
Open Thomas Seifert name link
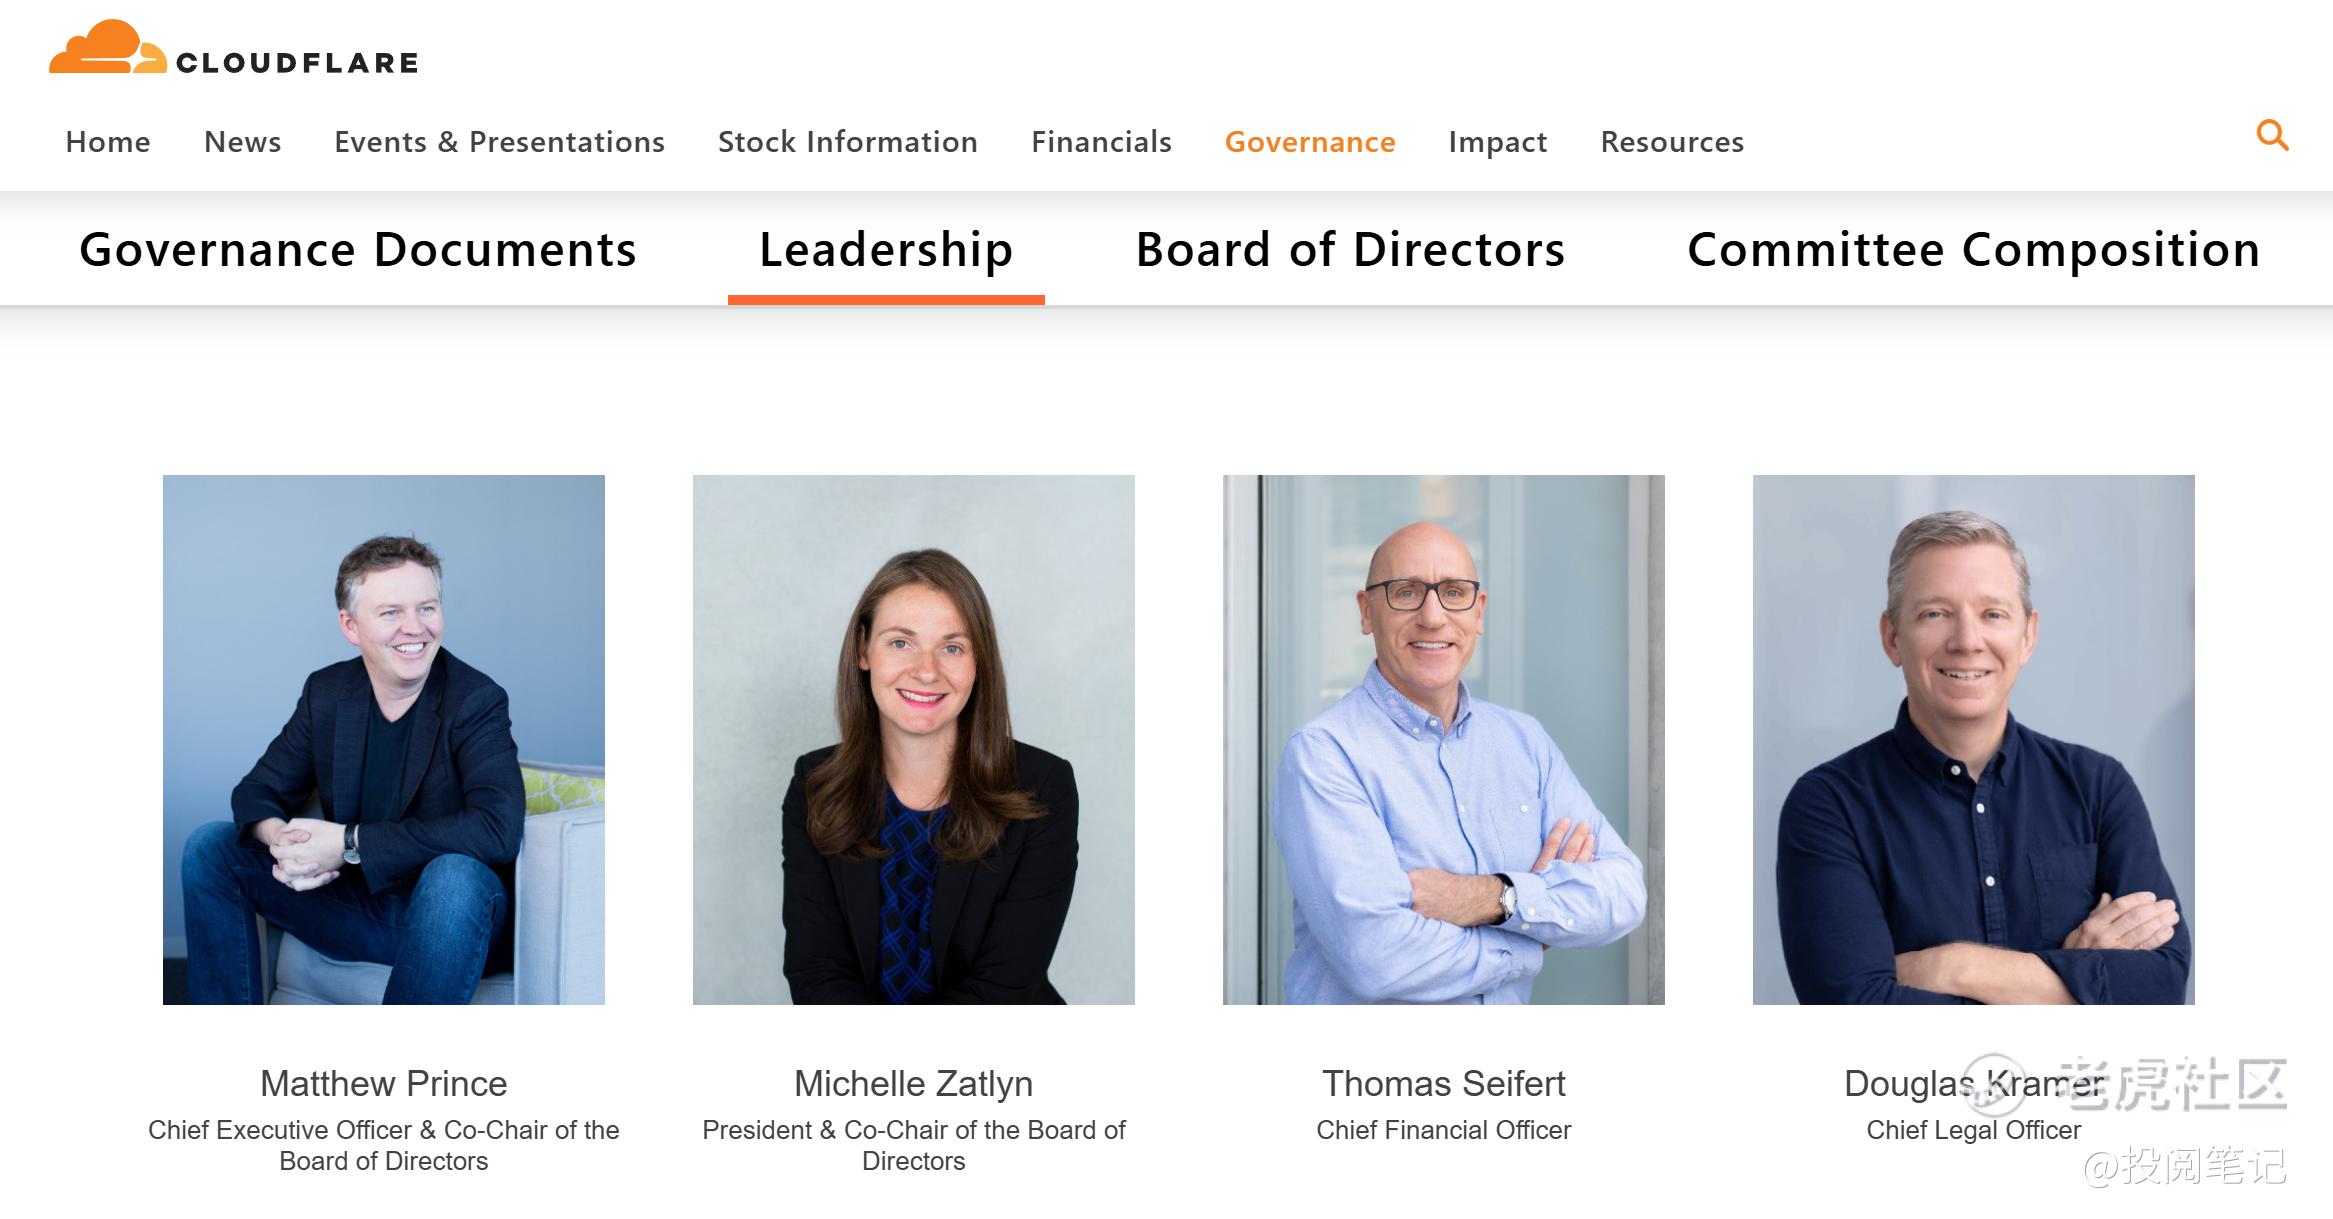1444,1084
